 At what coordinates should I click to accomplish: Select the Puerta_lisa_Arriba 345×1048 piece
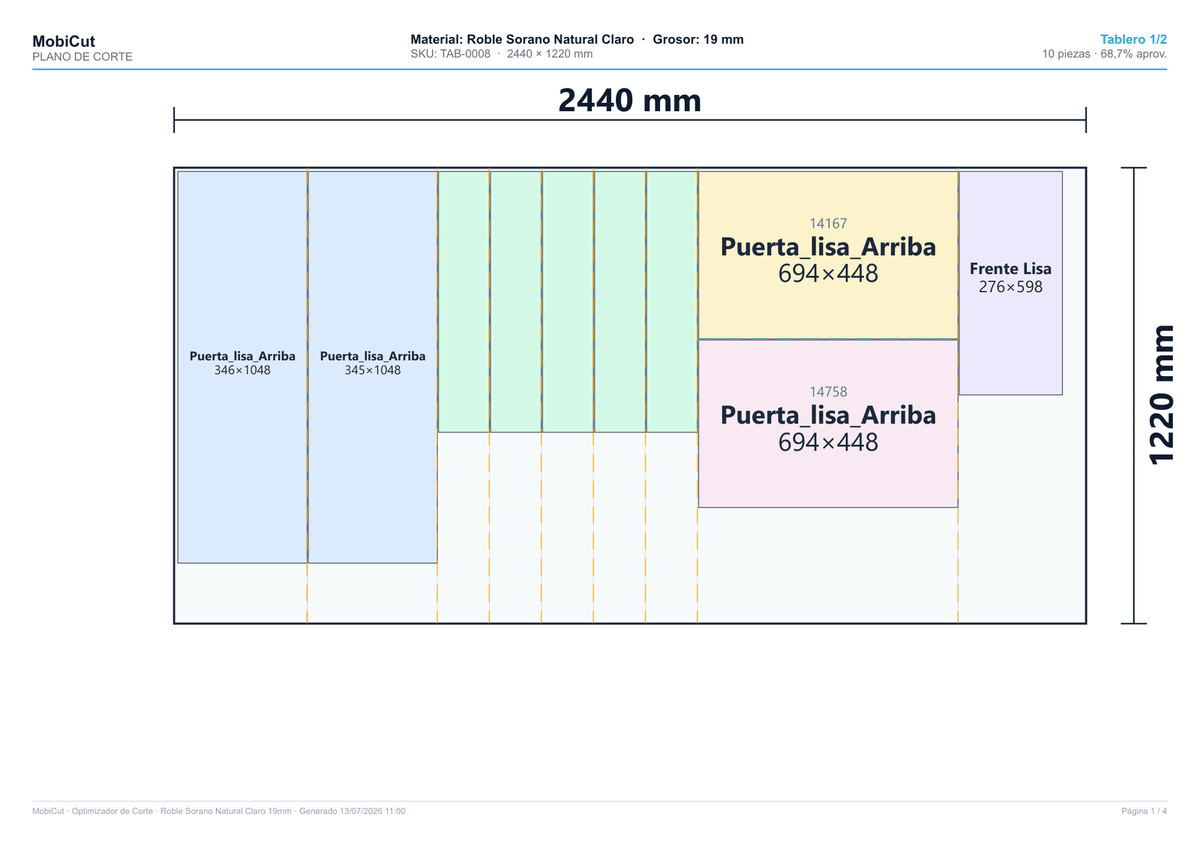[373, 367]
